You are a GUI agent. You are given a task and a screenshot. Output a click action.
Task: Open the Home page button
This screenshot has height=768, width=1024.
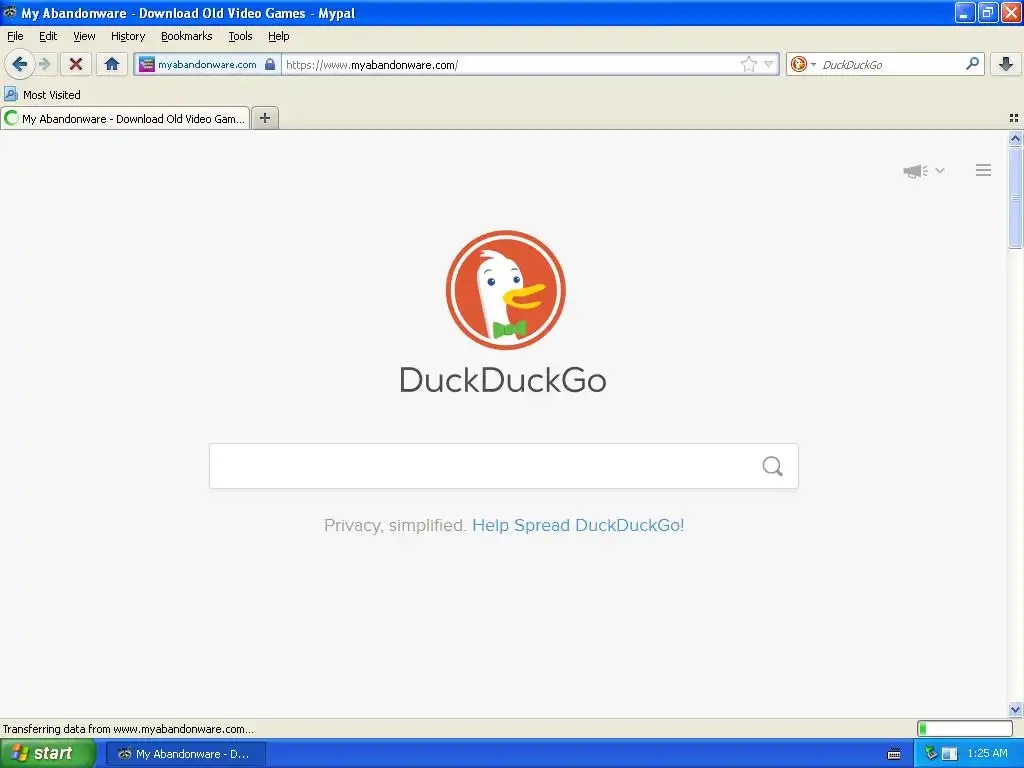(112, 64)
